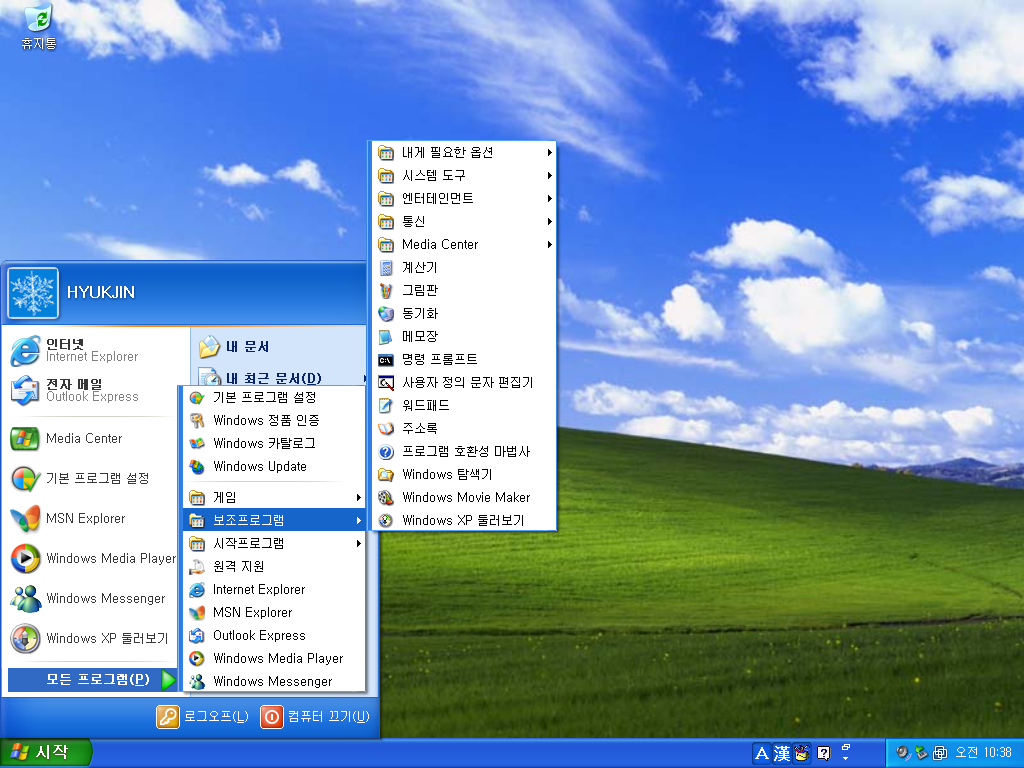
Task: Expand 내게 필요한 옵션 submenu
Action: click(464, 153)
